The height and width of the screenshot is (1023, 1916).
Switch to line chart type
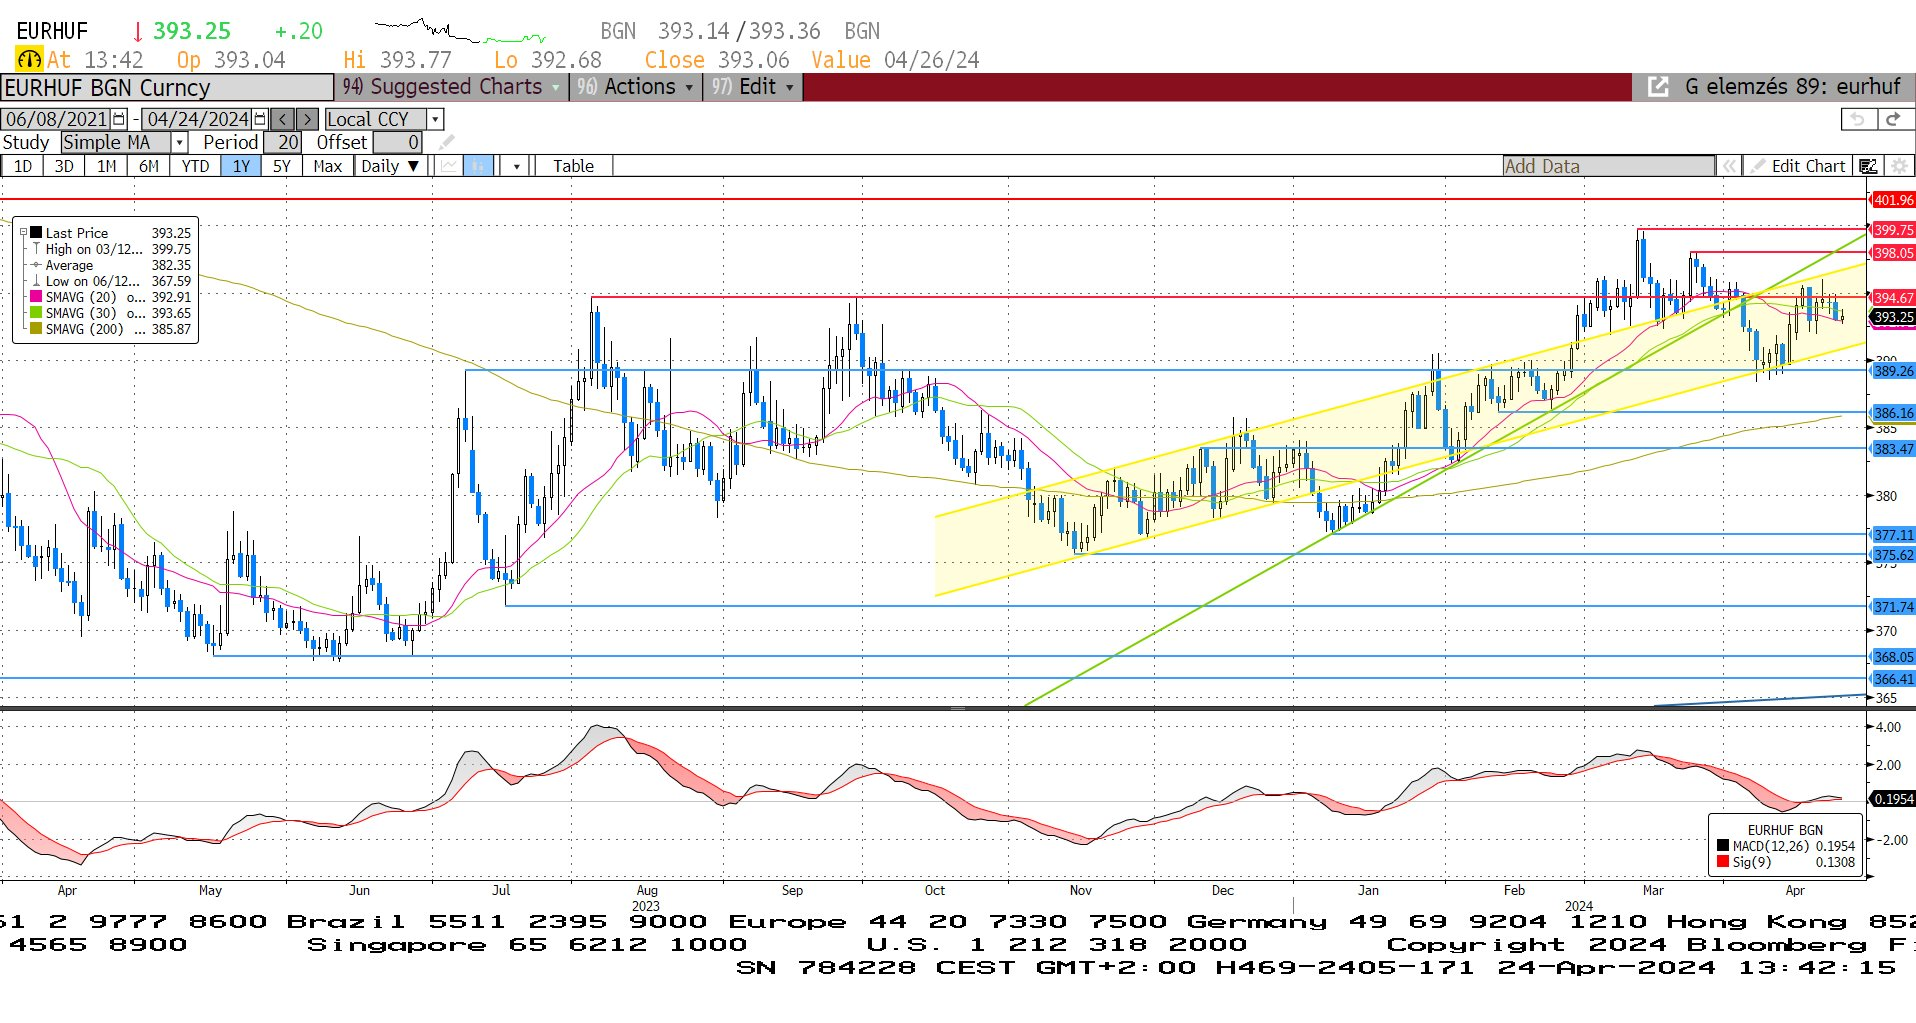tap(449, 166)
